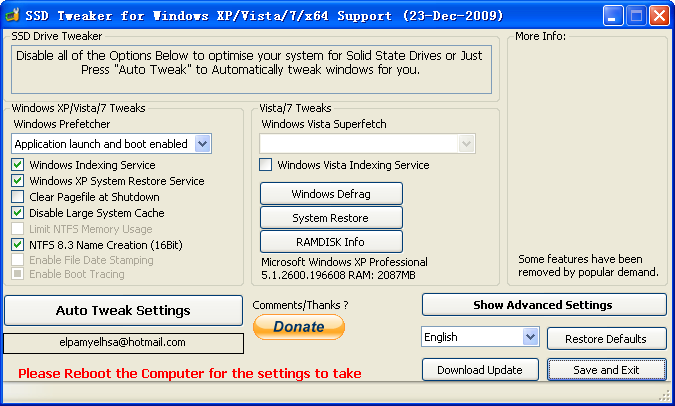Open the Windows Prefetcher dropdown
675x406 pixels.
coord(202,144)
